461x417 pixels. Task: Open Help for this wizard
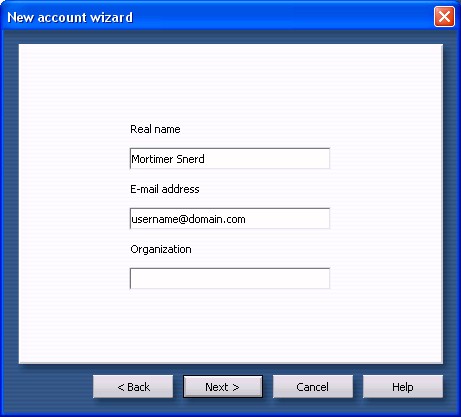click(403, 387)
